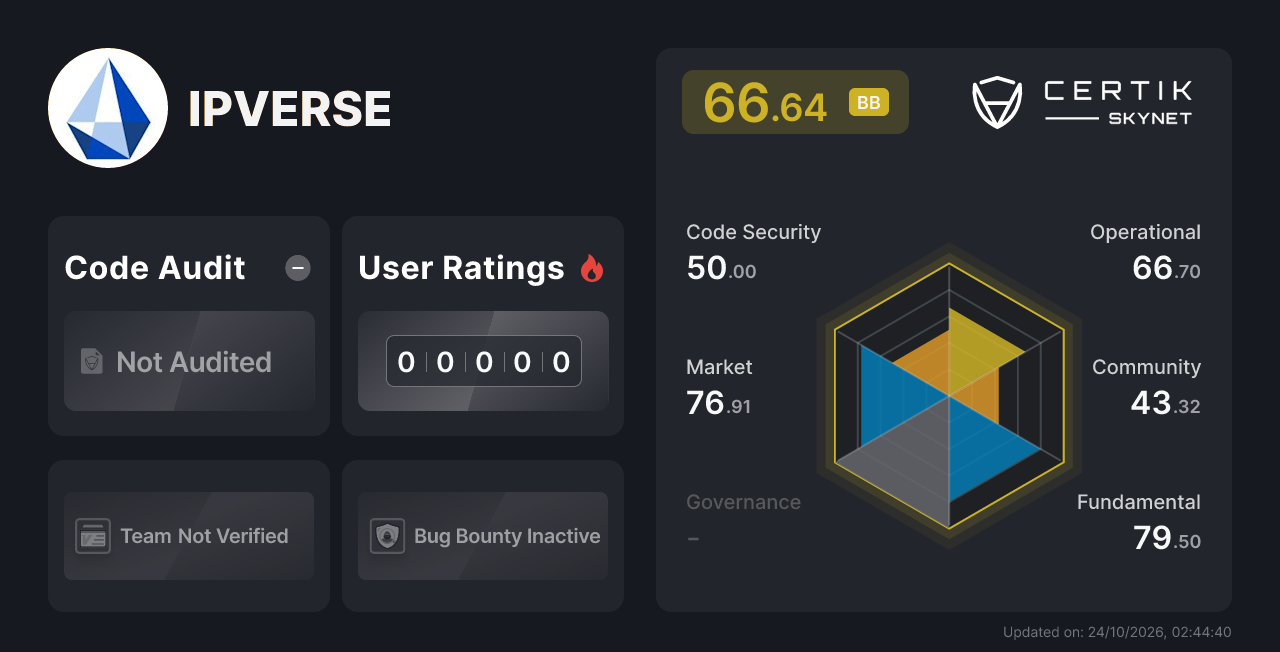Open the Bug Bounty Inactive box
The image size is (1280, 652).
click(483, 536)
